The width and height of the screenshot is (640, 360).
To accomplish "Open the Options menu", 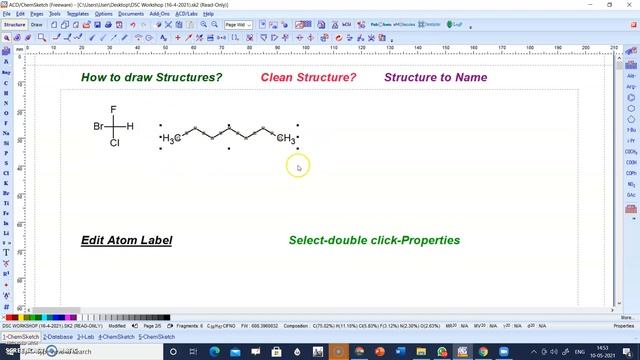I will click(103, 14).
